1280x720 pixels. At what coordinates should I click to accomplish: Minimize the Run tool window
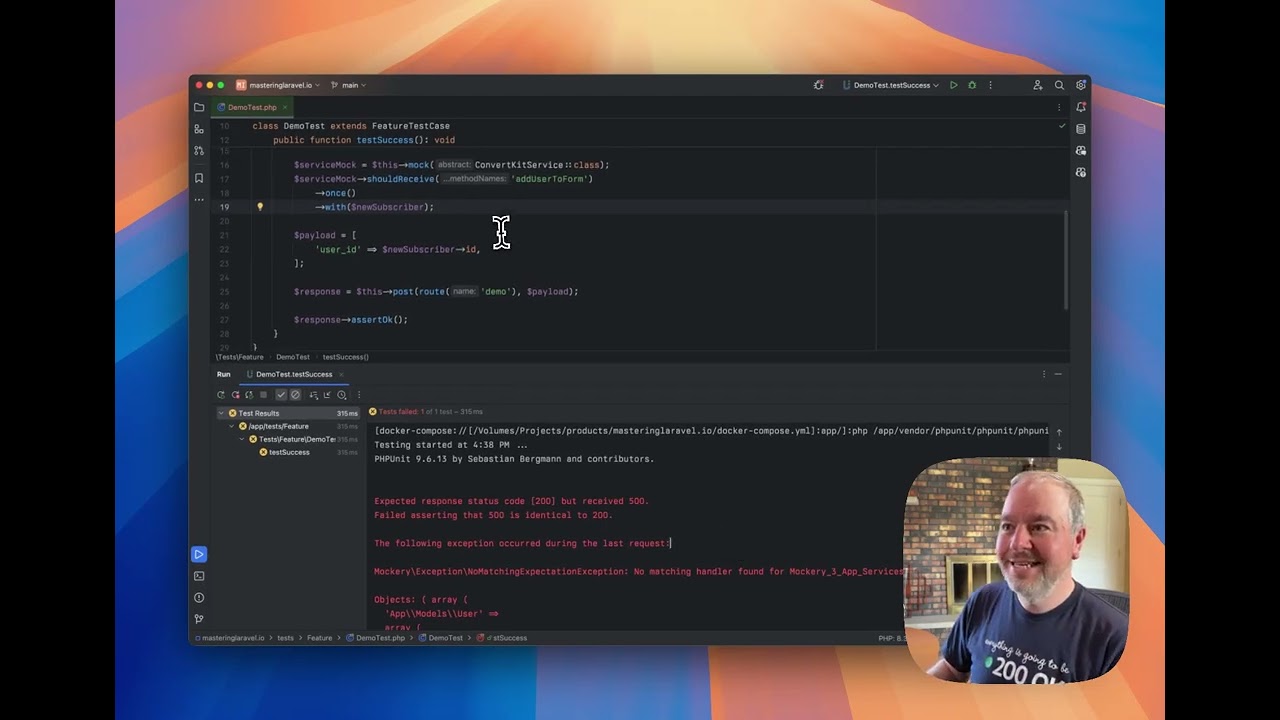pyautogui.click(x=1058, y=374)
